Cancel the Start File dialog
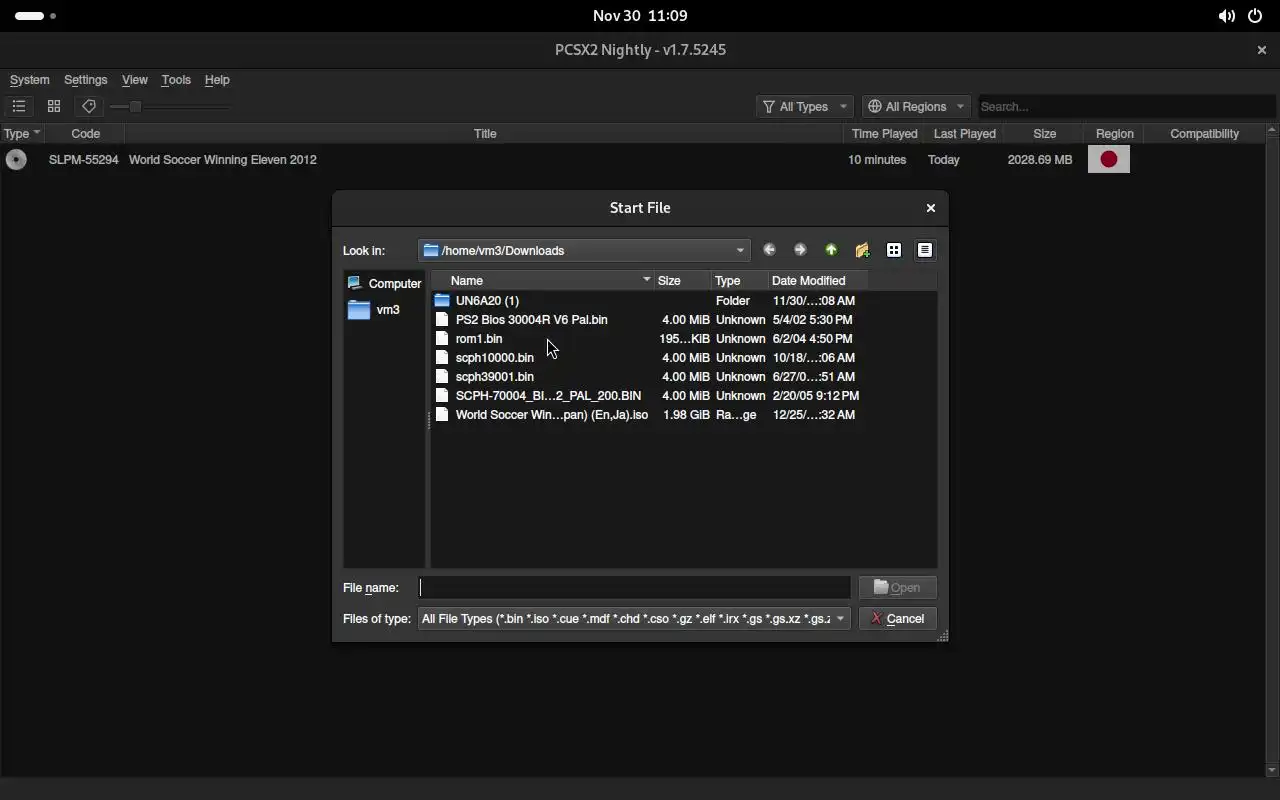Screen dimensions: 1280x800 [897, 619]
